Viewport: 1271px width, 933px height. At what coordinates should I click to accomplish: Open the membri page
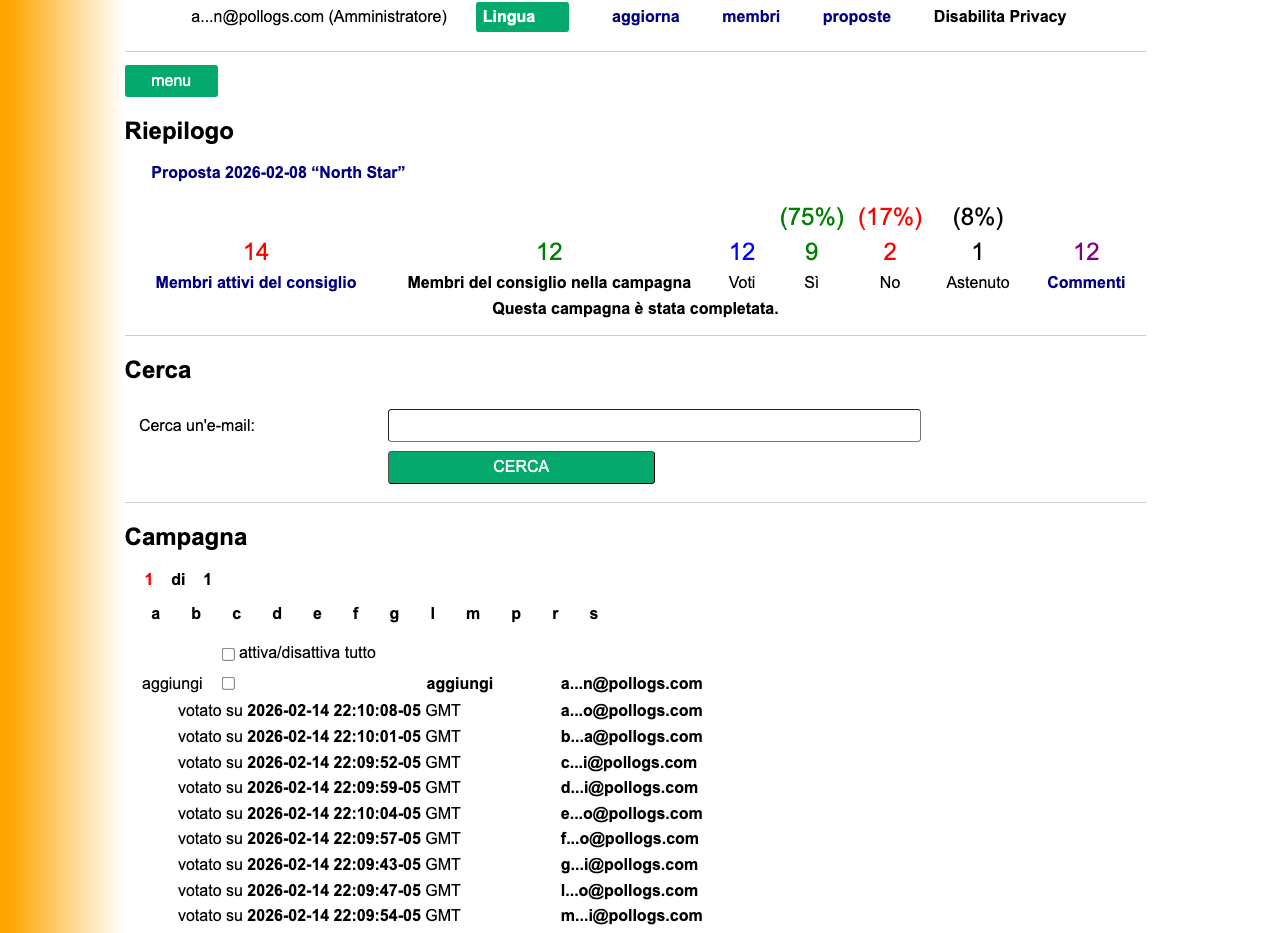point(750,17)
